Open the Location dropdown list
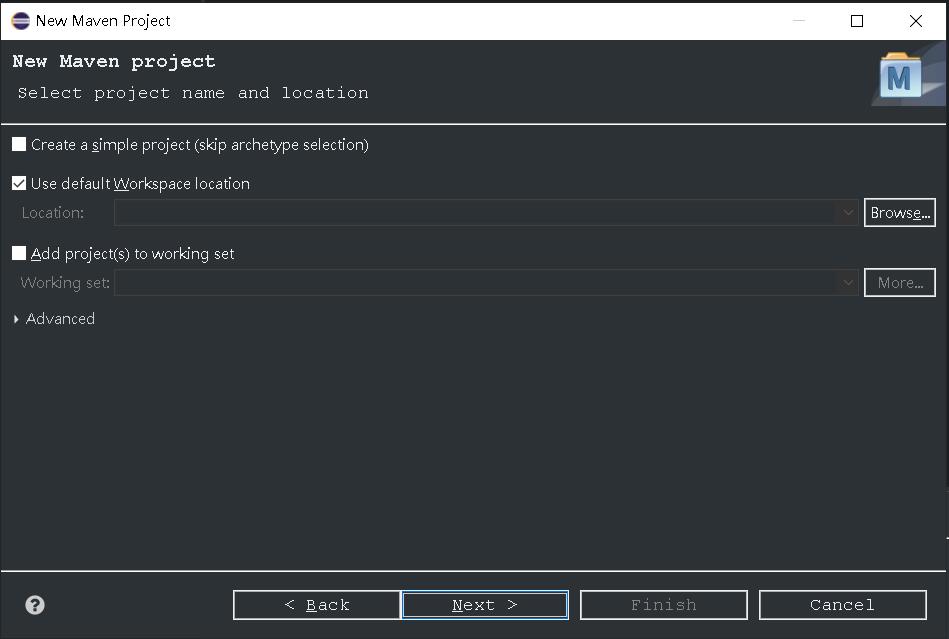The width and height of the screenshot is (949, 639). [848, 212]
